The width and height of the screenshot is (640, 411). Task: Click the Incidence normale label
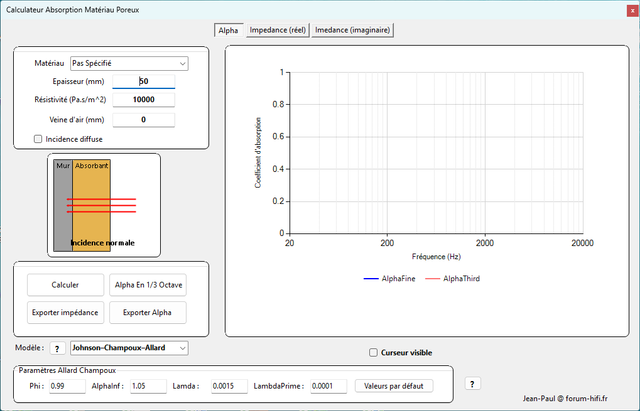[102, 243]
